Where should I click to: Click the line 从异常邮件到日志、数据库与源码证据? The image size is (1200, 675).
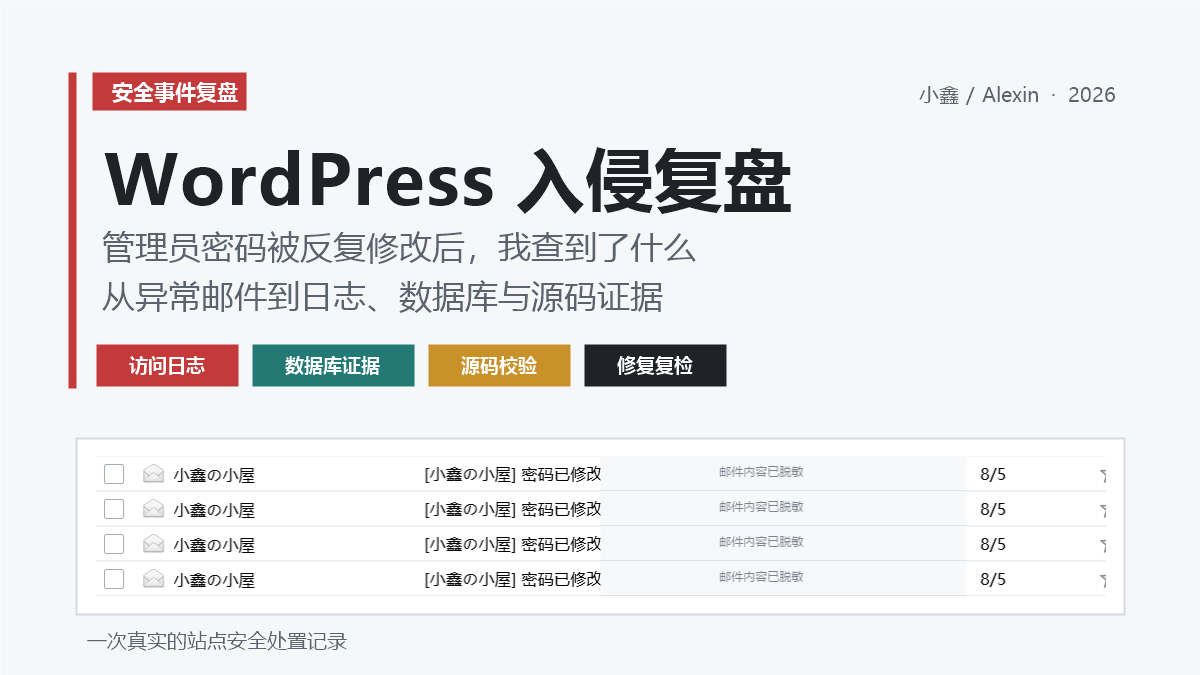pyautogui.click(x=383, y=297)
